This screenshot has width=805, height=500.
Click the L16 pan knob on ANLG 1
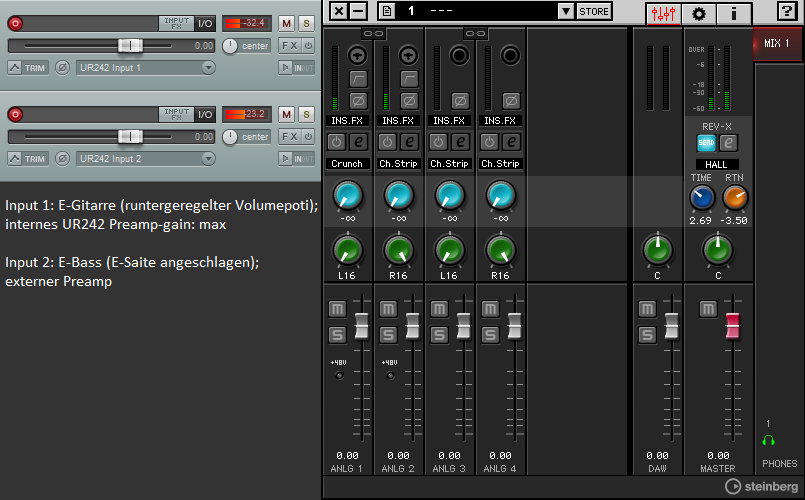(347, 251)
